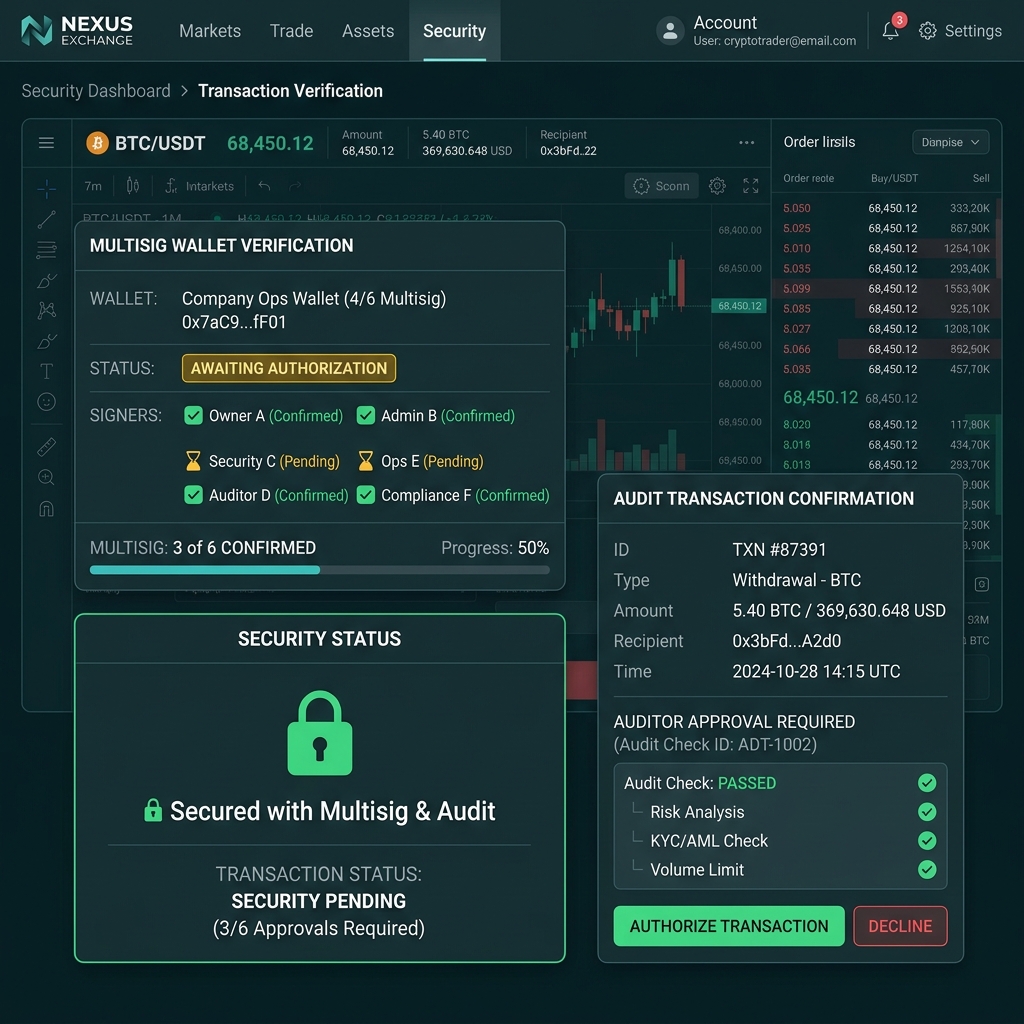Click the Nexus Exchange logo
This screenshot has height=1024, width=1024.
coord(77,31)
